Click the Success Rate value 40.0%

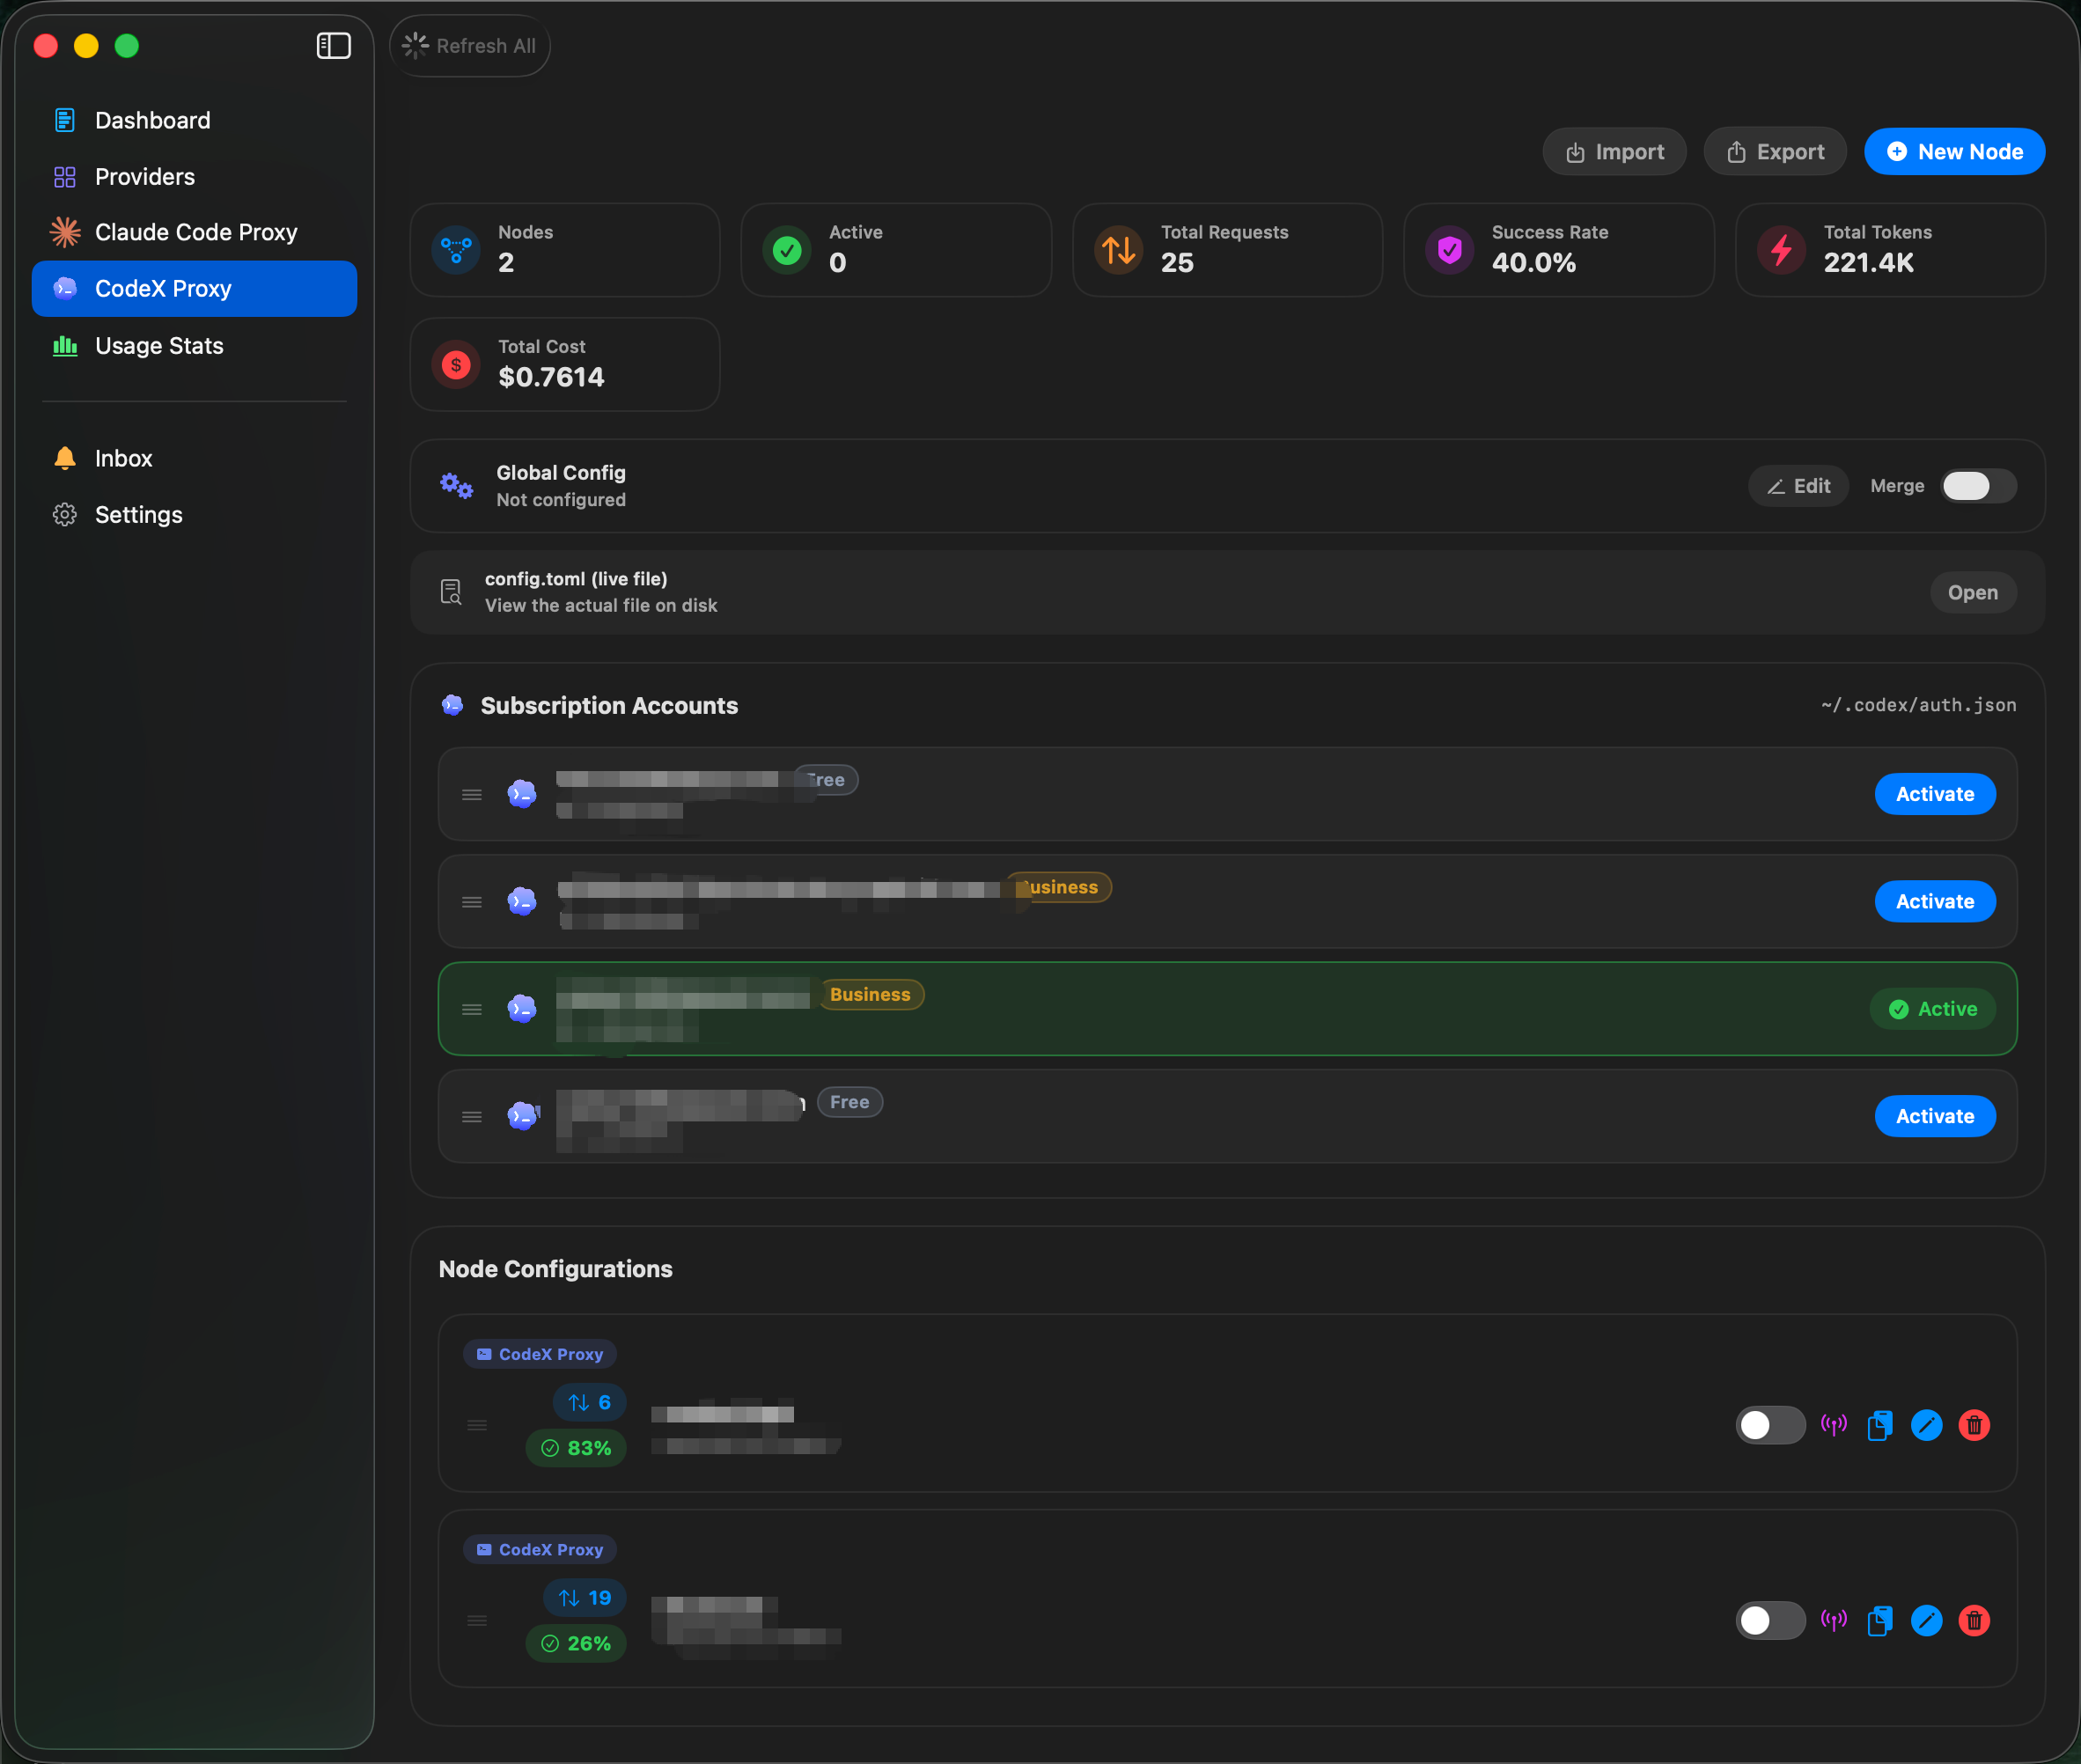[x=1533, y=262]
